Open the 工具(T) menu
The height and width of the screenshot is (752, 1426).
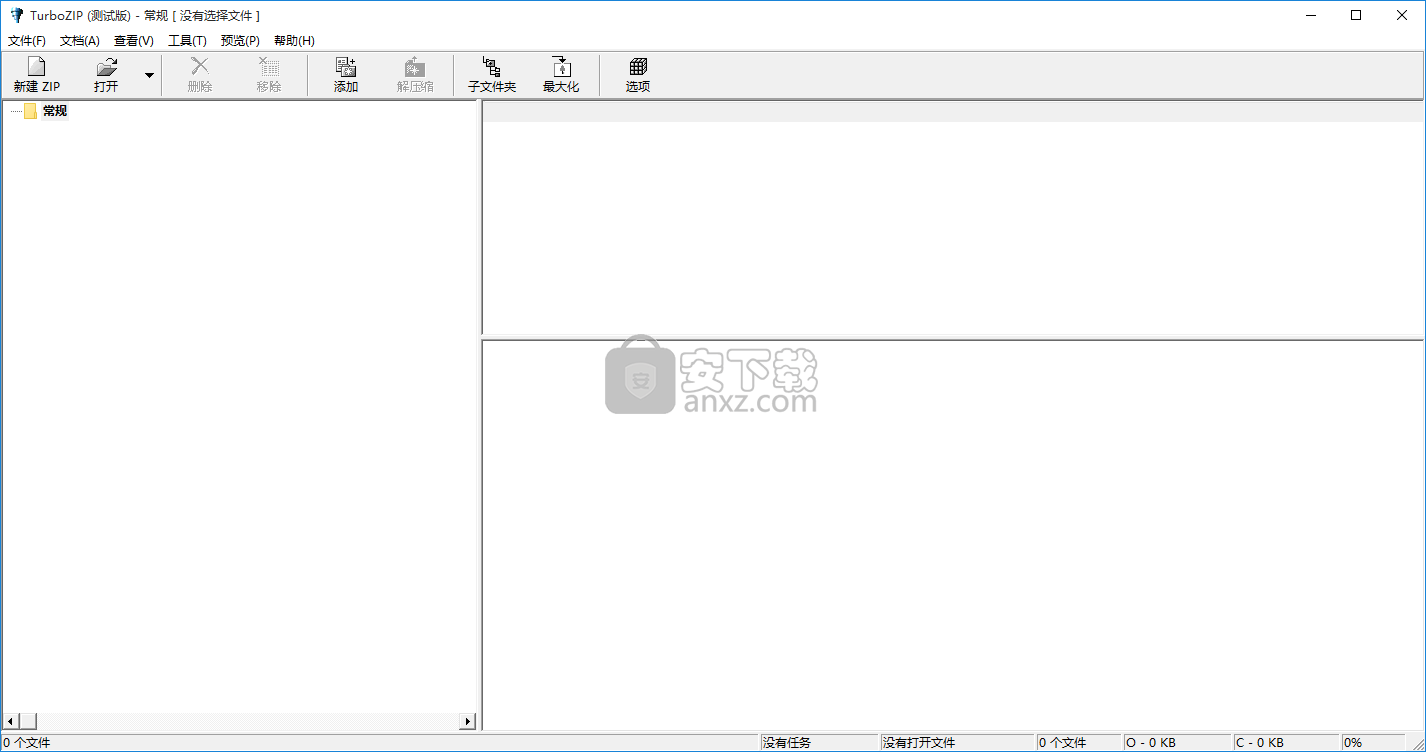187,41
